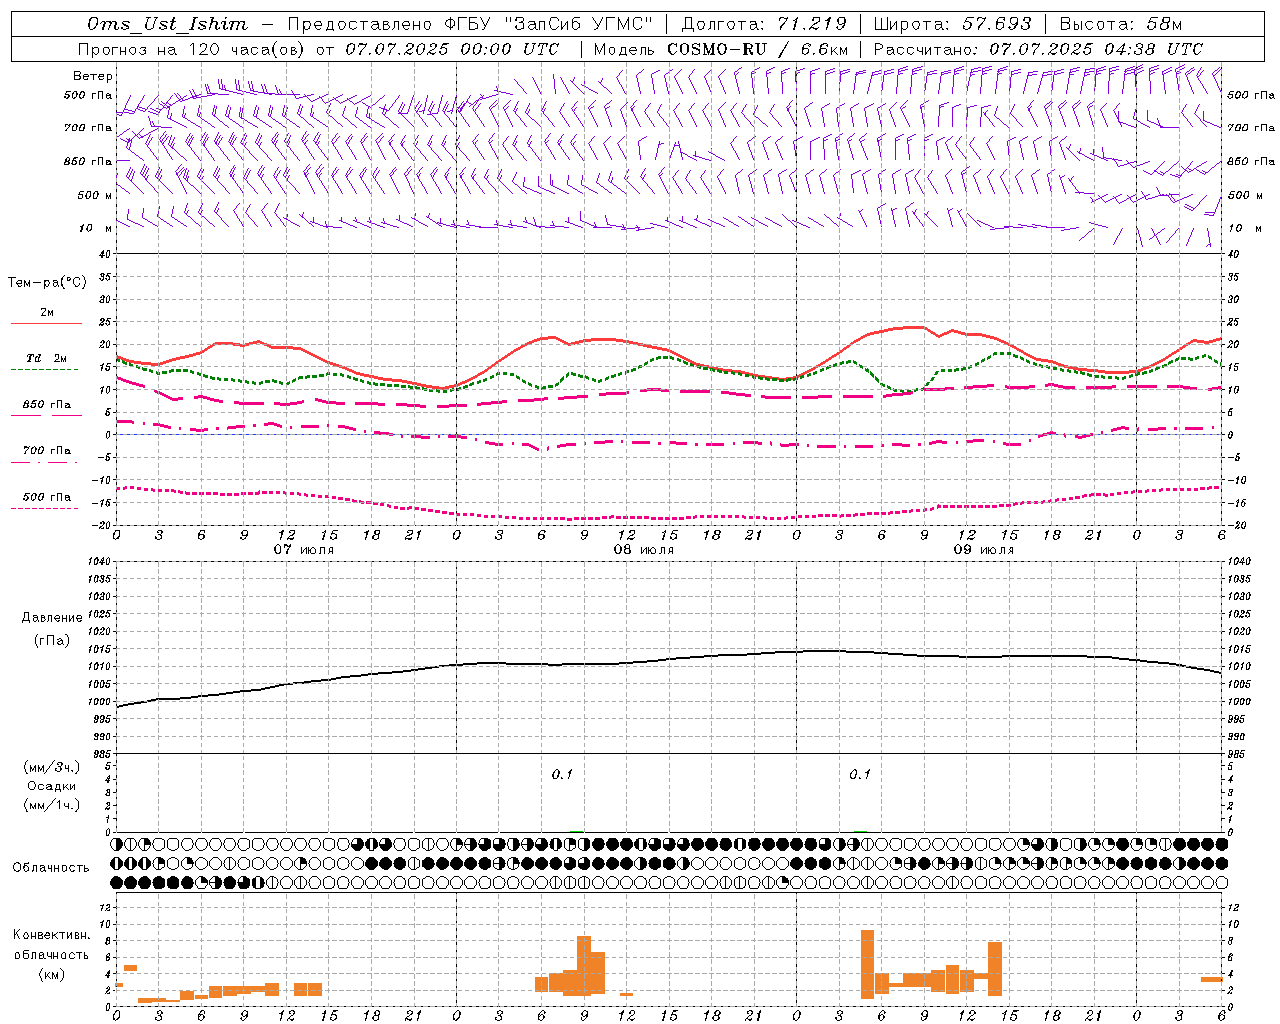Click the 07 июля date label
1280x1024 pixels.
click(305, 550)
